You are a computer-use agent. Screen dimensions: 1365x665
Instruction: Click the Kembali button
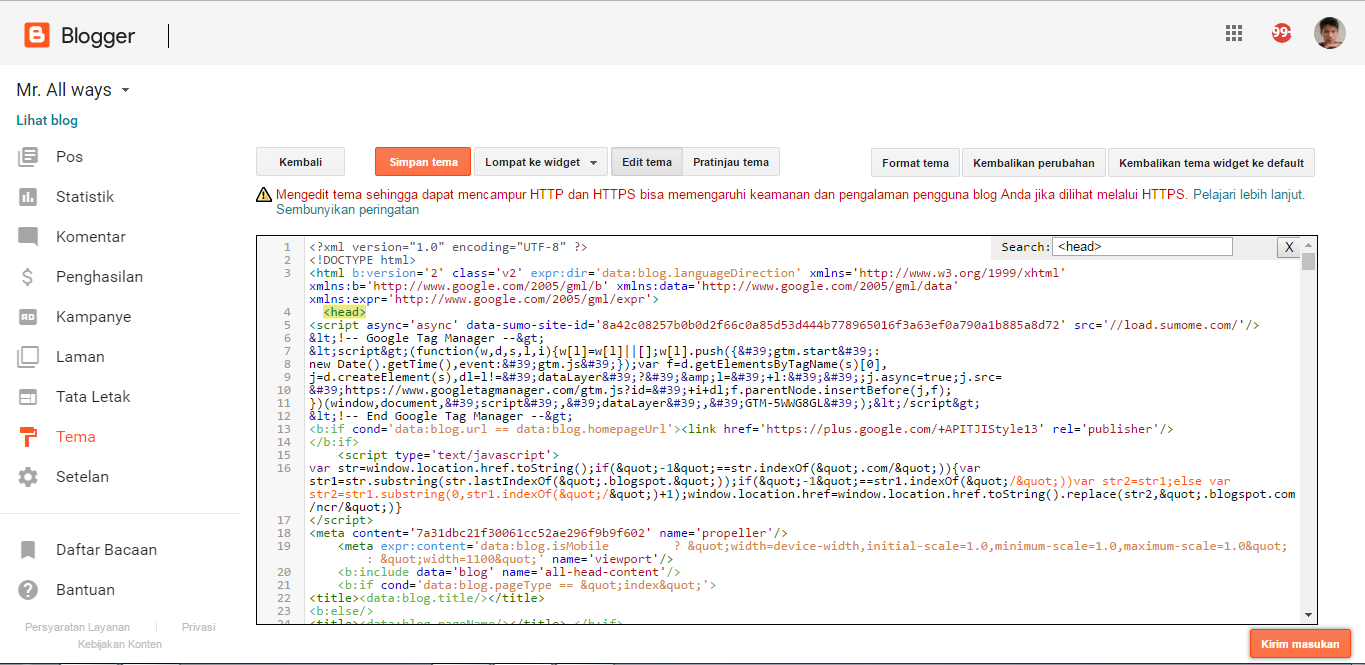tap(300, 162)
